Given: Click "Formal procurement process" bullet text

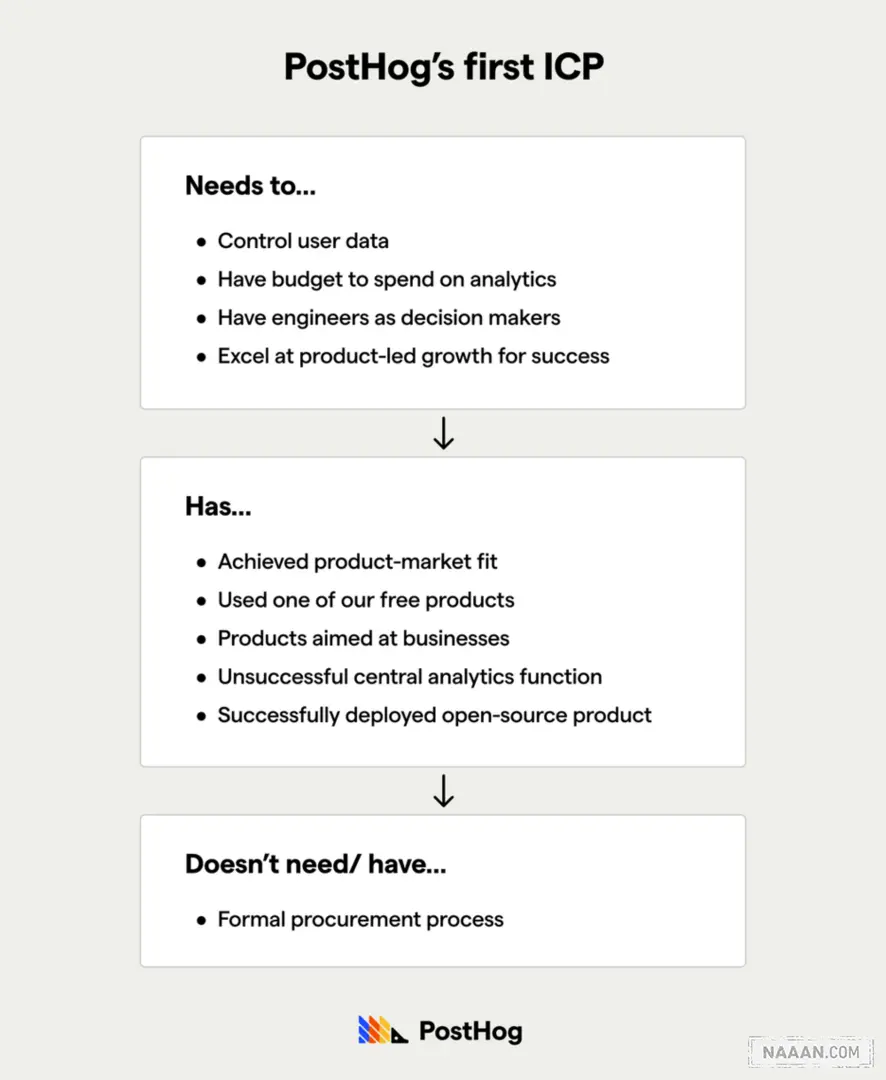Looking at the screenshot, I should [x=360, y=919].
